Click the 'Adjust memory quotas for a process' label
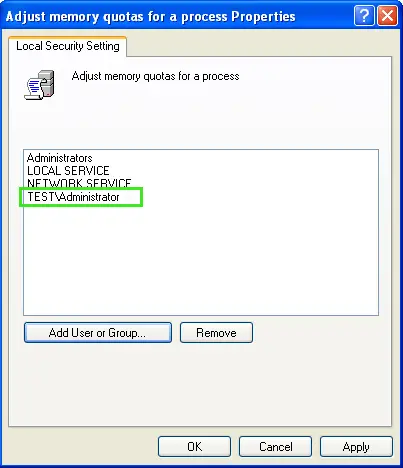The width and height of the screenshot is (403, 468). [x=155, y=76]
